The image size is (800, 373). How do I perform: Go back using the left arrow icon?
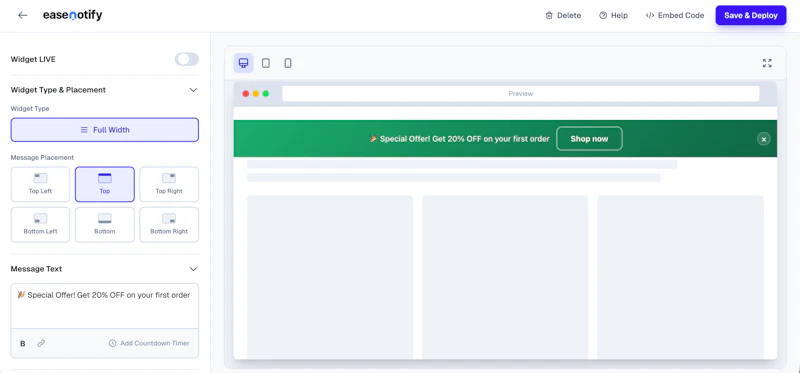point(22,15)
